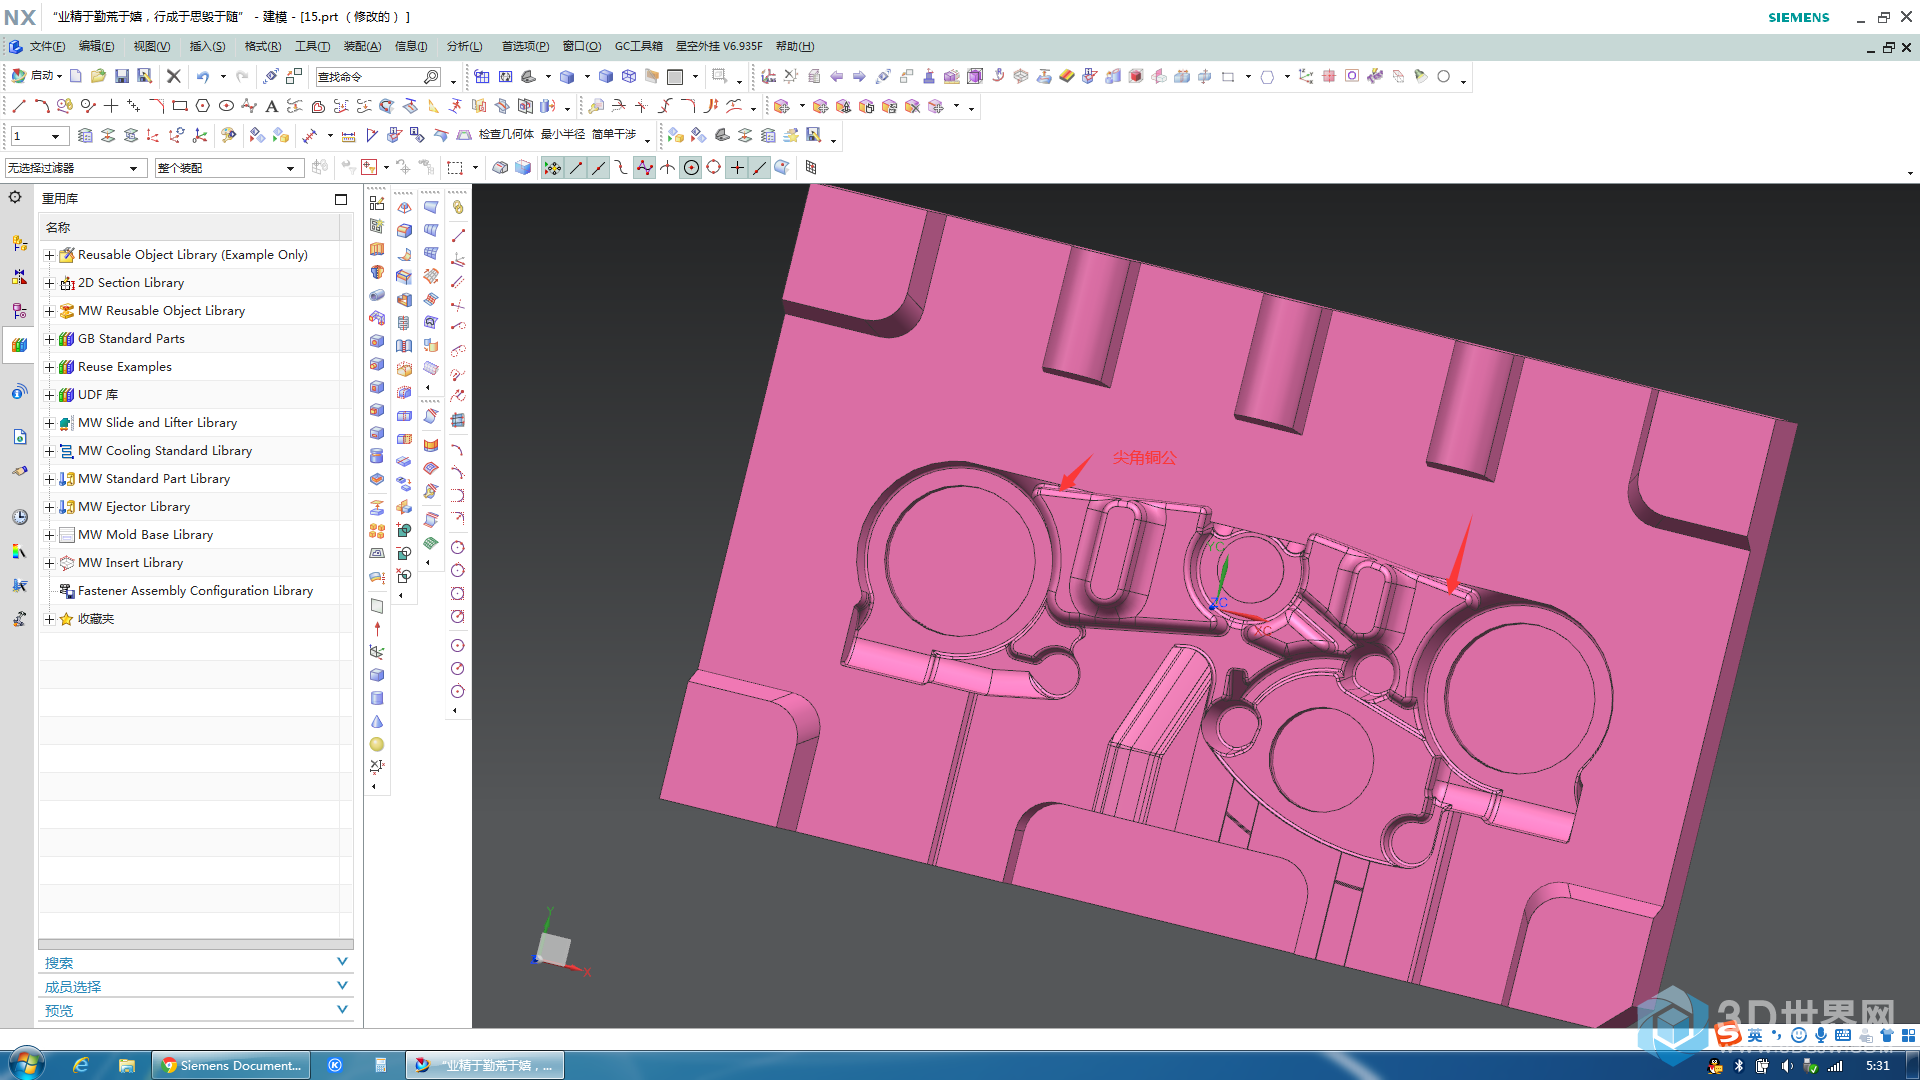This screenshot has height=1080, width=1920.
Task: Click the reuse library horizontal scrollbar
Action: pos(196,944)
